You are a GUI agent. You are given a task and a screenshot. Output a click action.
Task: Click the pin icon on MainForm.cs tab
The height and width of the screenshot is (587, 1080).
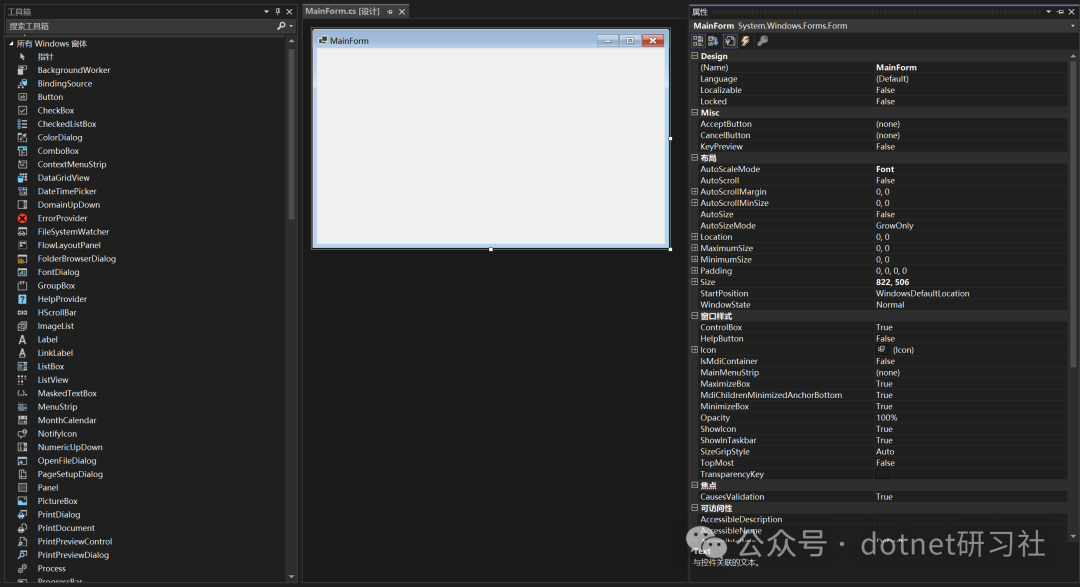pyautogui.click(x=390, y=12)
